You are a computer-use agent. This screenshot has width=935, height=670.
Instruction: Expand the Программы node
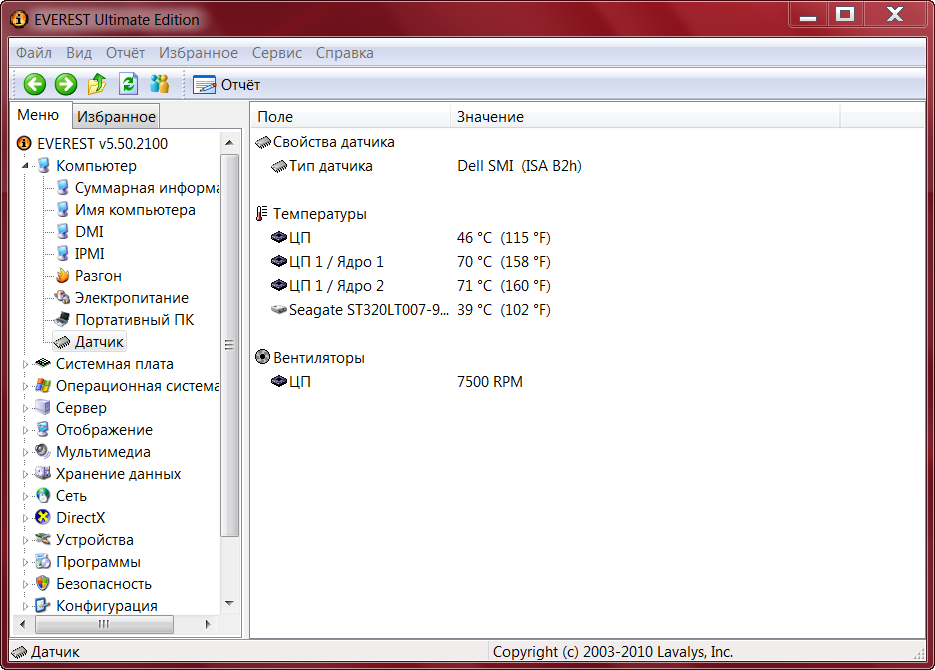click(25, 562)
